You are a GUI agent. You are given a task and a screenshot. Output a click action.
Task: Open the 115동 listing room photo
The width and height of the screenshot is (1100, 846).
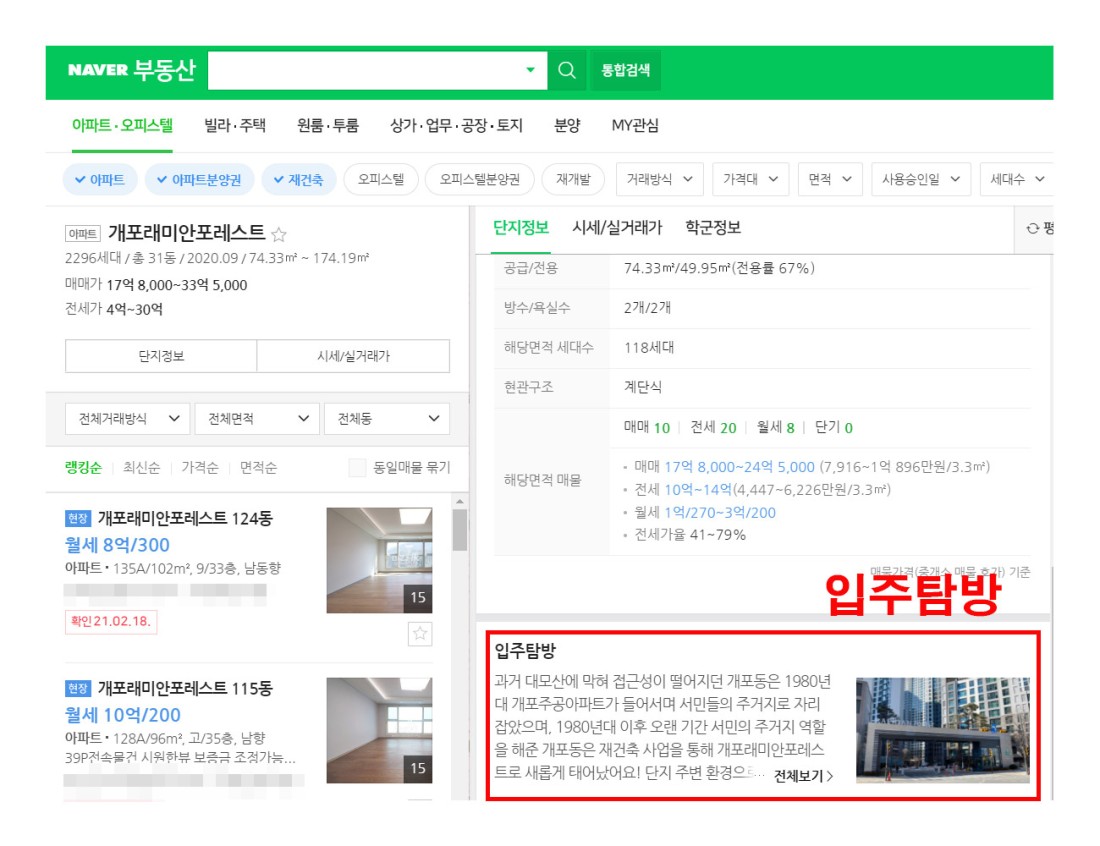(380, 730)
